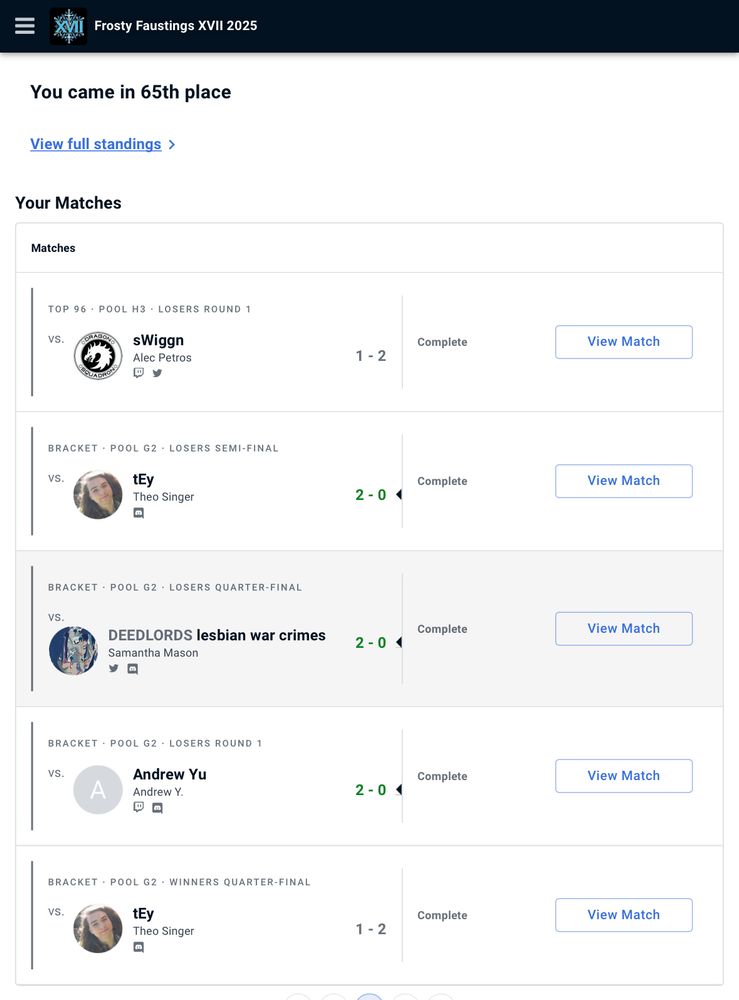
Task: Open the View full standings link
Action: (x=96, y=144)
